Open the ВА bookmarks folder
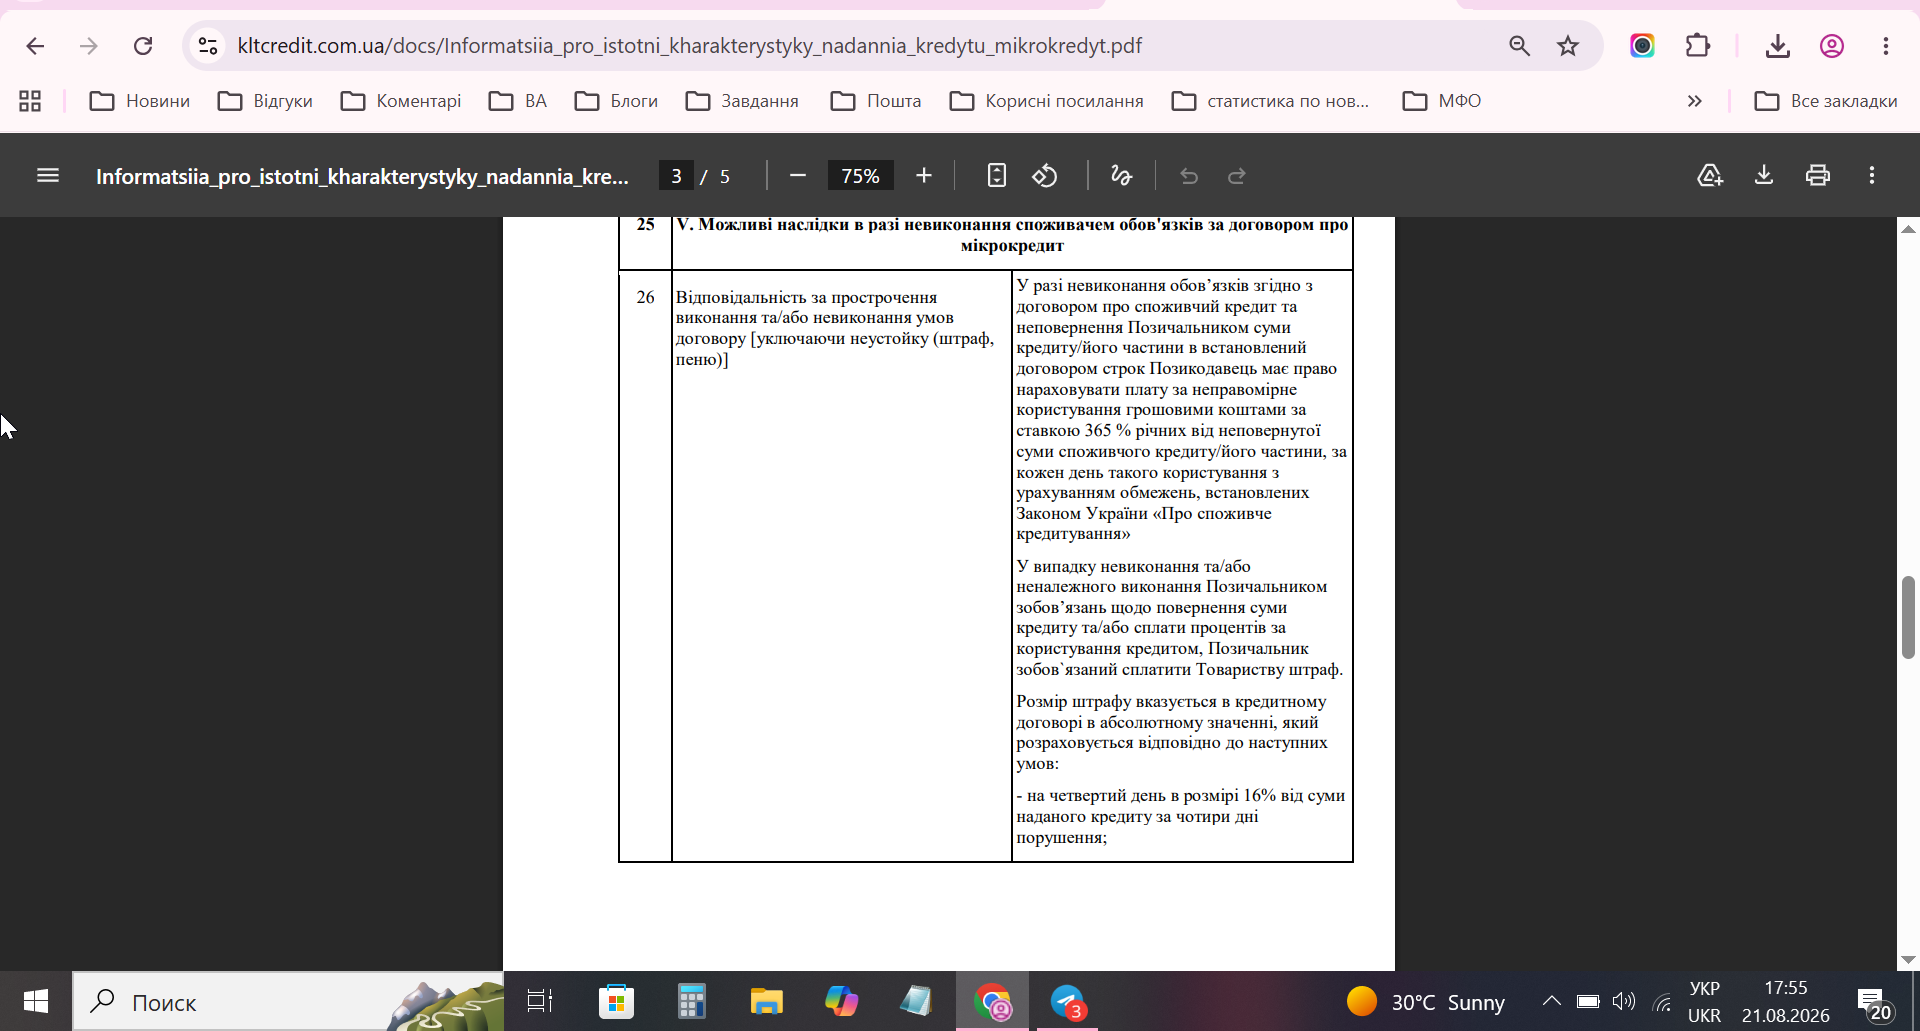1920x1031 pixels. pos(518,101)
